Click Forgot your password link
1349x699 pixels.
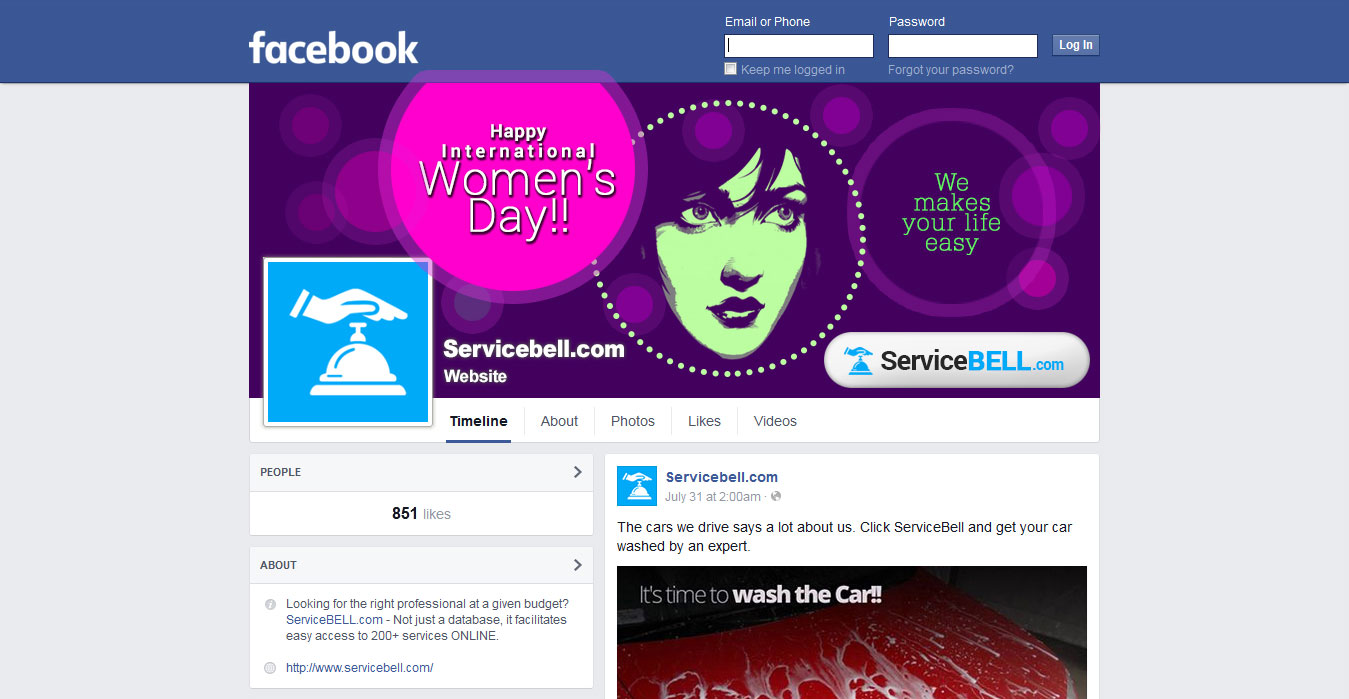click(x=950, y=70)
